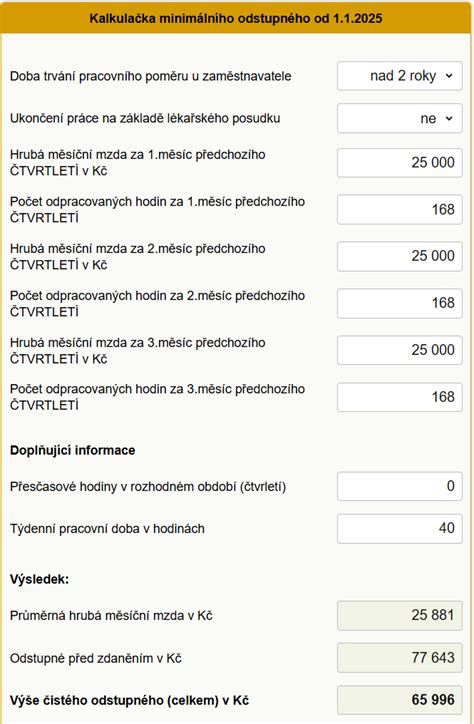Select the Průměrná hrubá měsíční mzda result field
The width and height of the screenshot is (474, 724).
(x=400, y=615)
